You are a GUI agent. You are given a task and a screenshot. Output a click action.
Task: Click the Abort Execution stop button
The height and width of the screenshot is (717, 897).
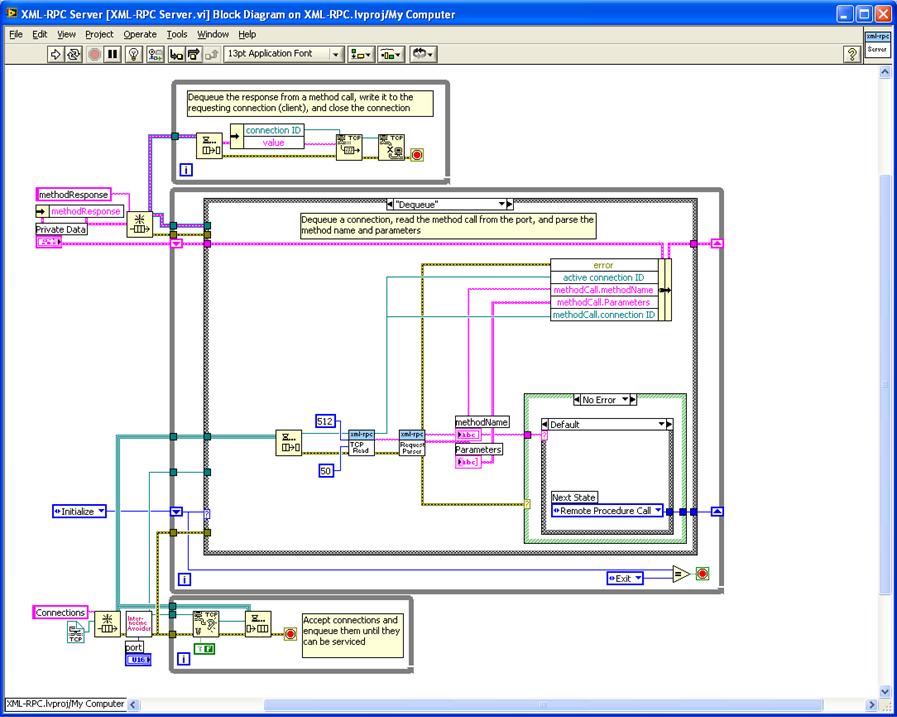coord(95,54)
